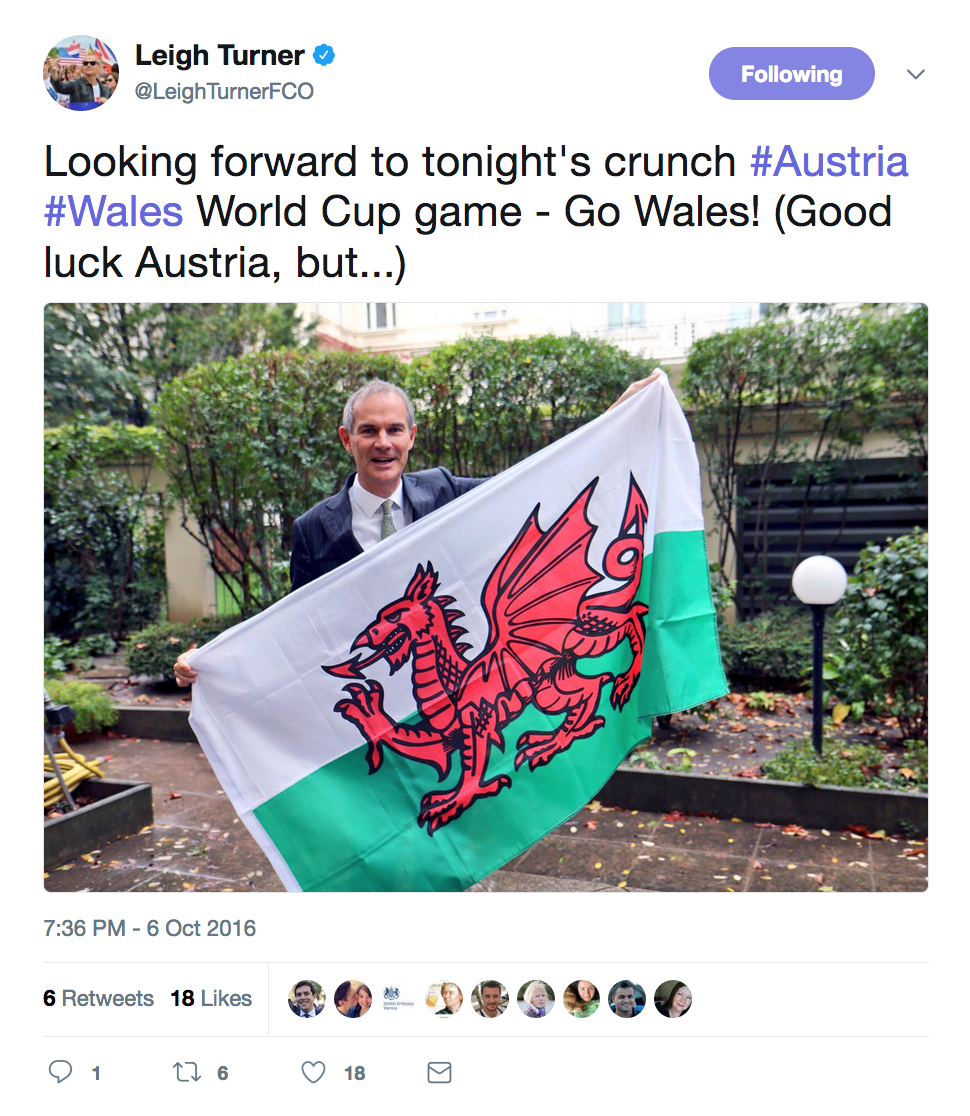The image size is (970, 1116).
Task: Toggle the Following button to unfollow
Action: (x=791, y=73)
